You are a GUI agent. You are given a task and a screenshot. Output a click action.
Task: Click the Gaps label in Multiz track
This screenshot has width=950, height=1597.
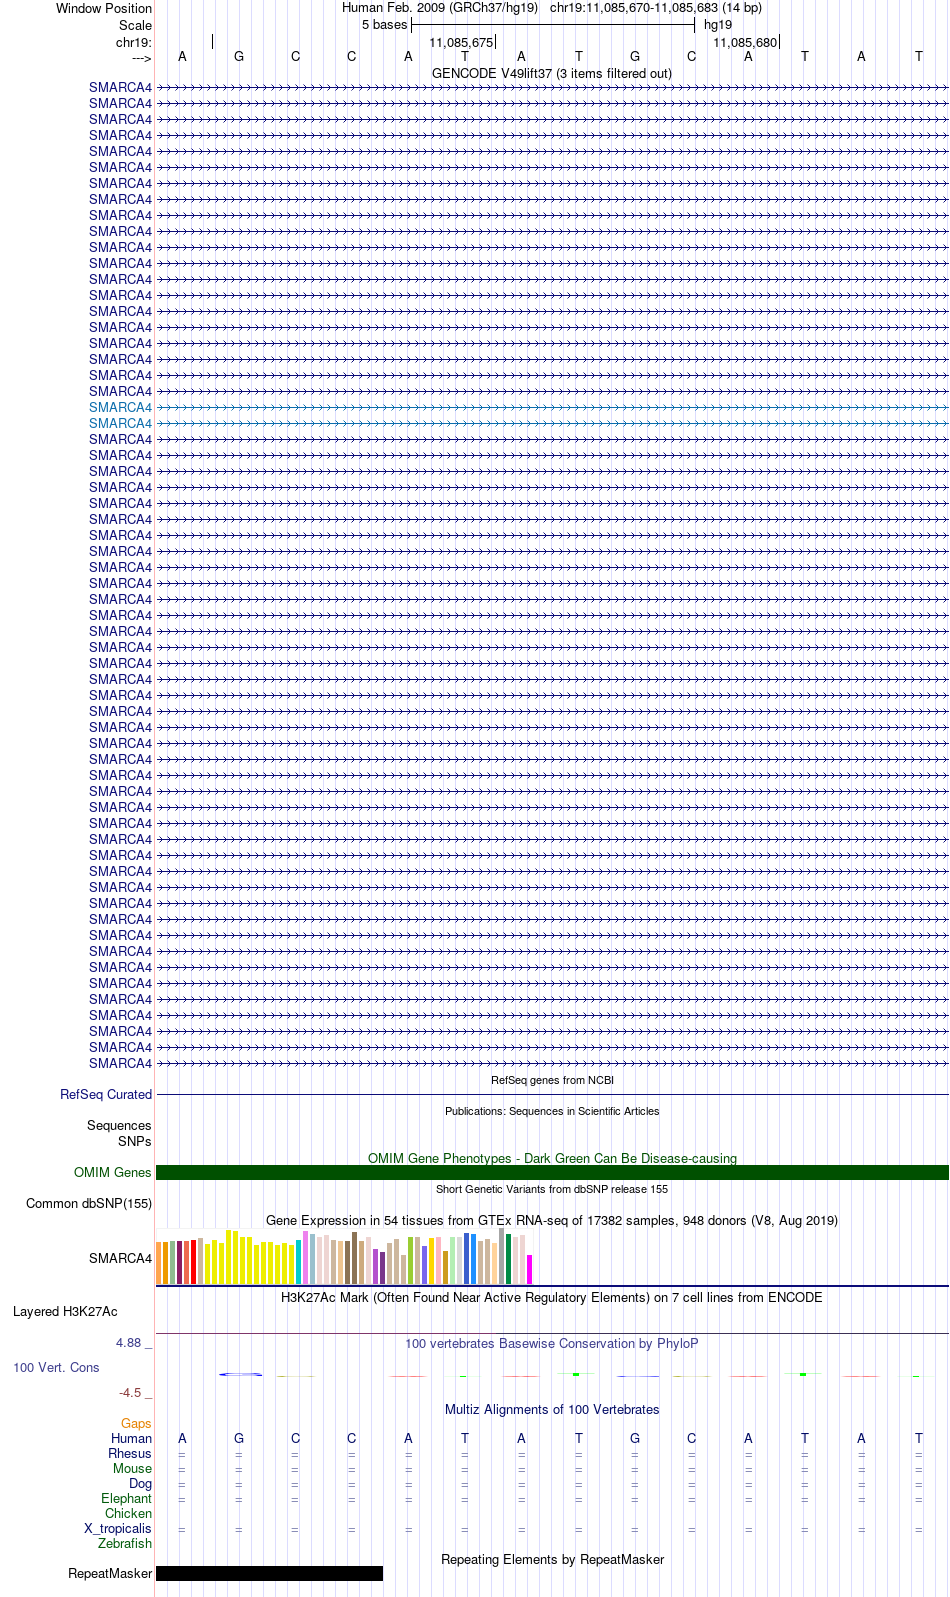pos(136,1423)
